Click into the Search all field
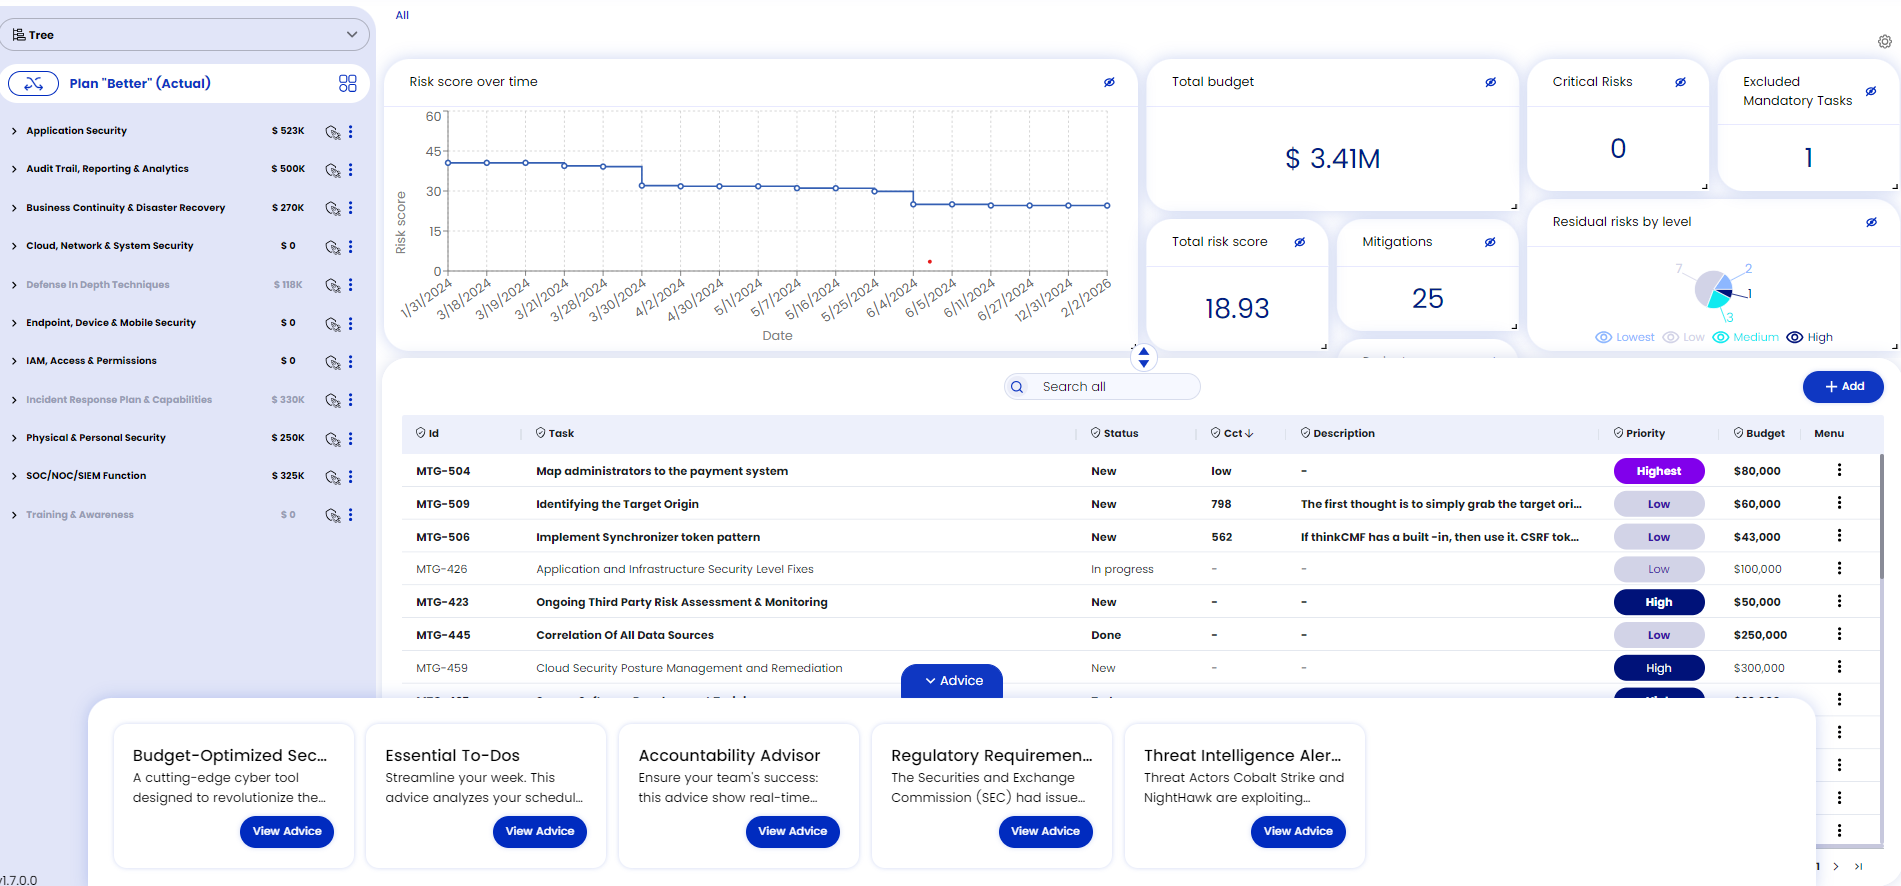The width and height of the screenshot is (1901, 886). (1110, 387)
